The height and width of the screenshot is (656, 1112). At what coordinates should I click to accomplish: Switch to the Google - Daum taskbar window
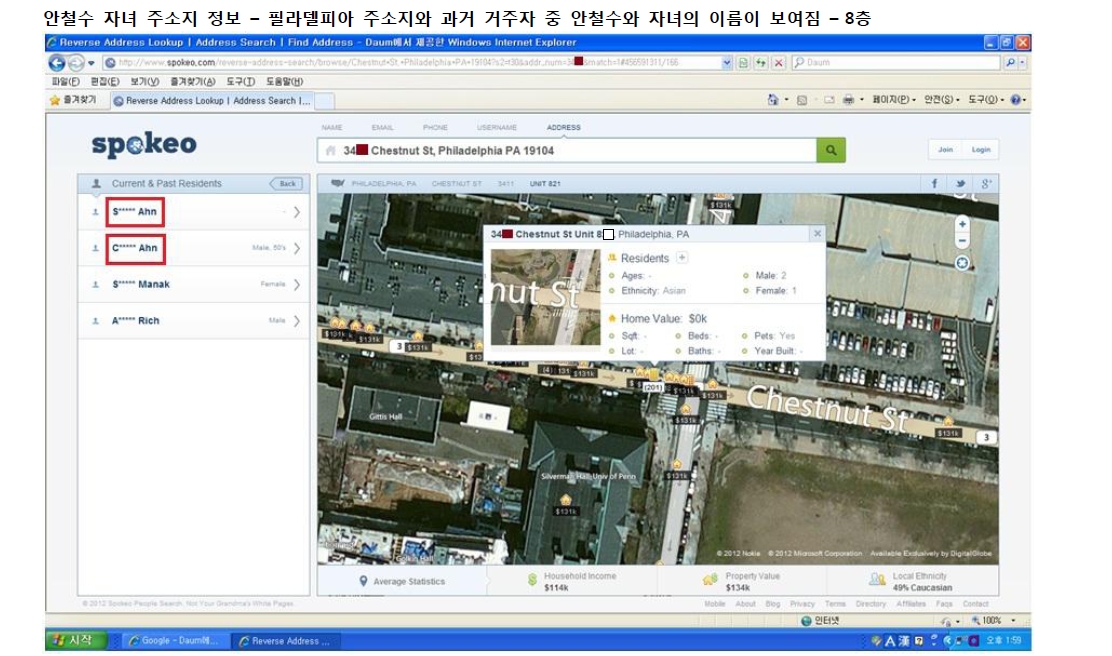point(175,640)
